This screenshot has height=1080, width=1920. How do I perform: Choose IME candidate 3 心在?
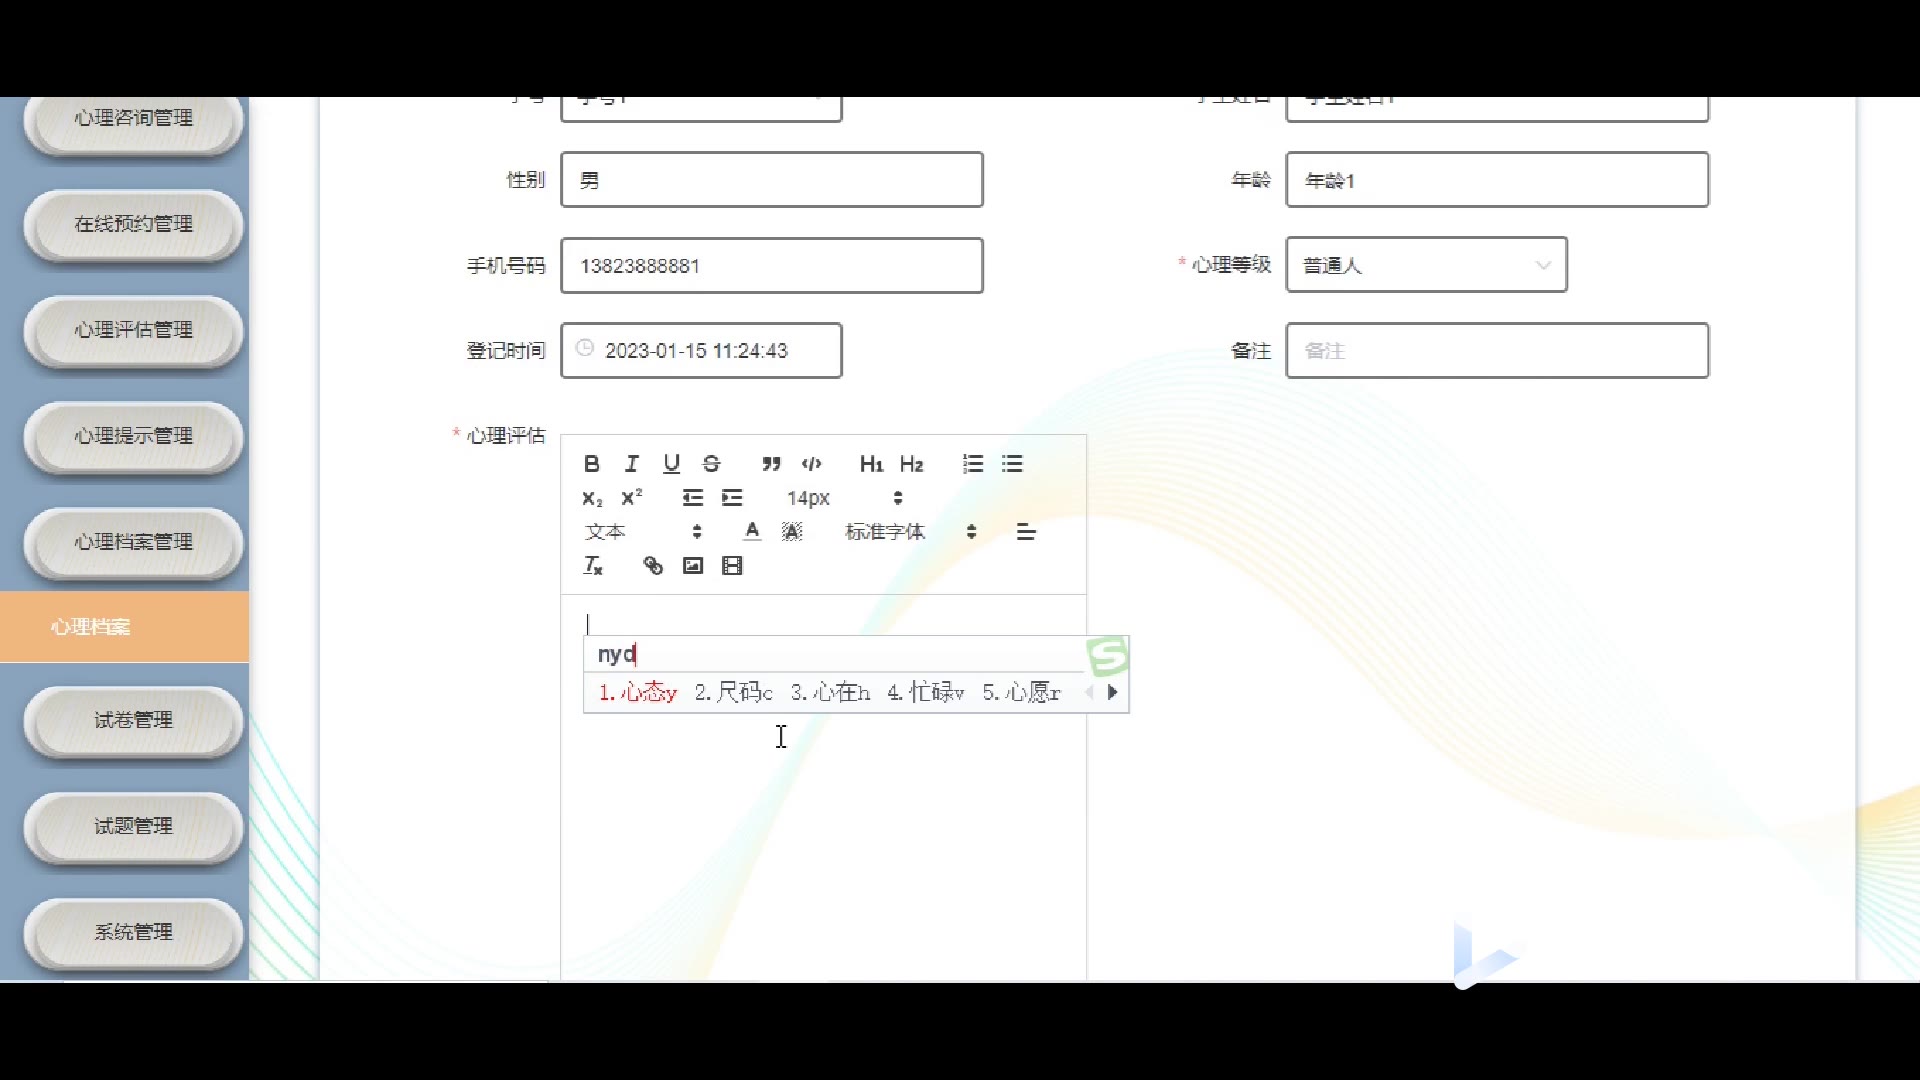click(830, 692)
